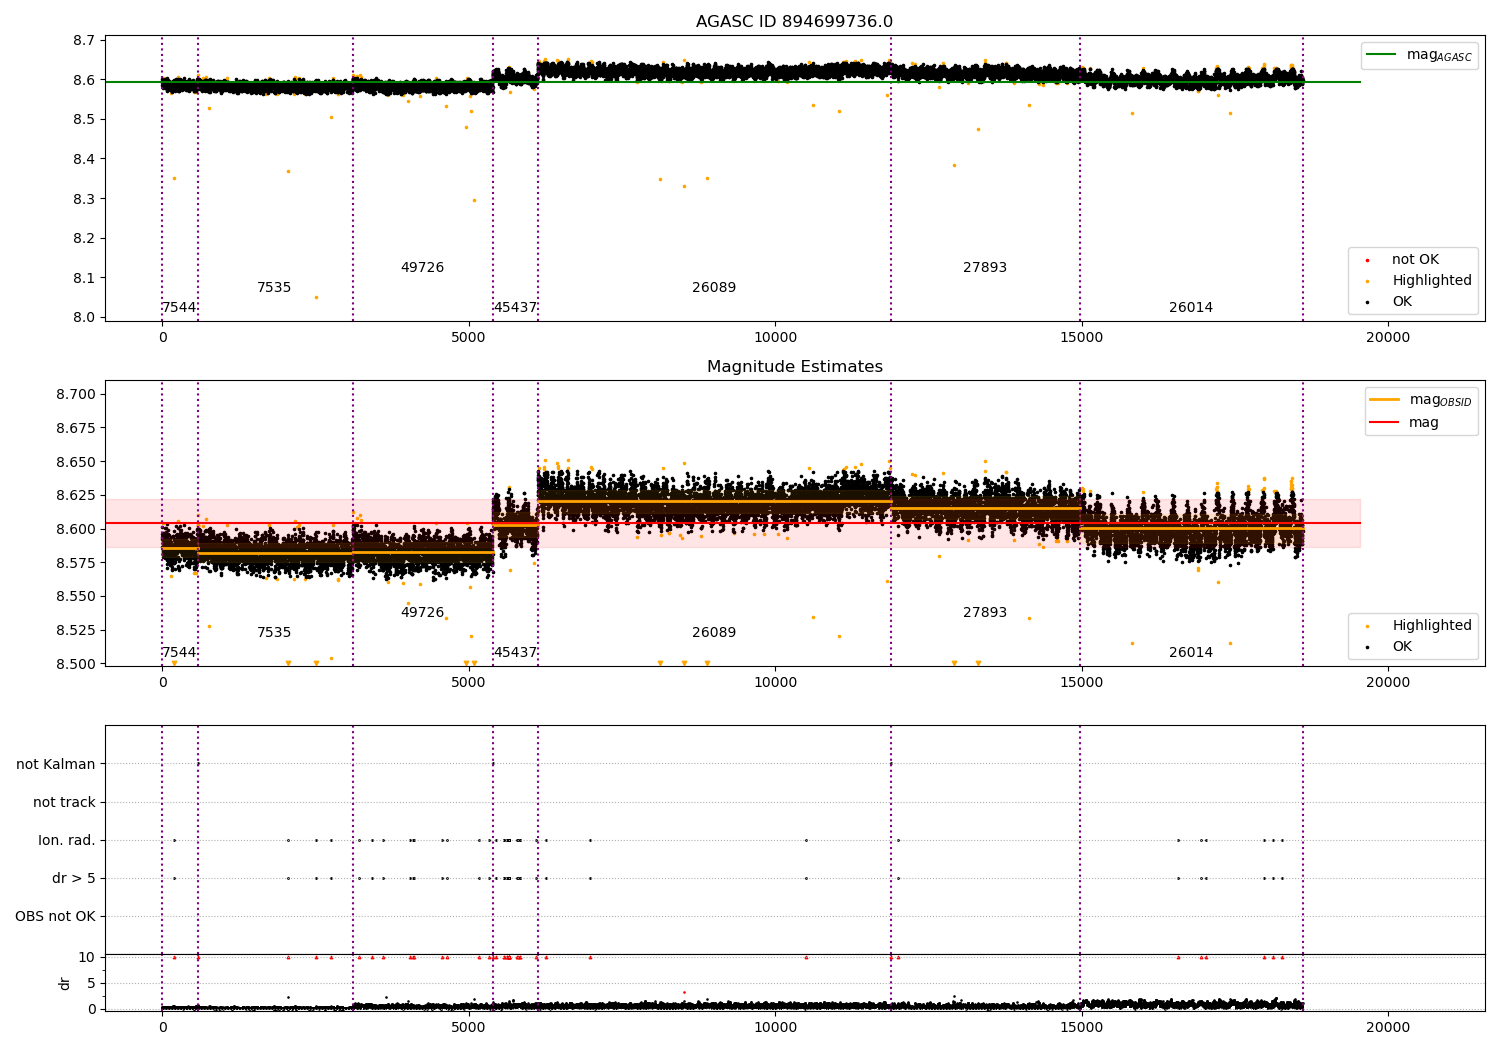
Task: Click the 'not track' axis label
Action: pos(64,803)
